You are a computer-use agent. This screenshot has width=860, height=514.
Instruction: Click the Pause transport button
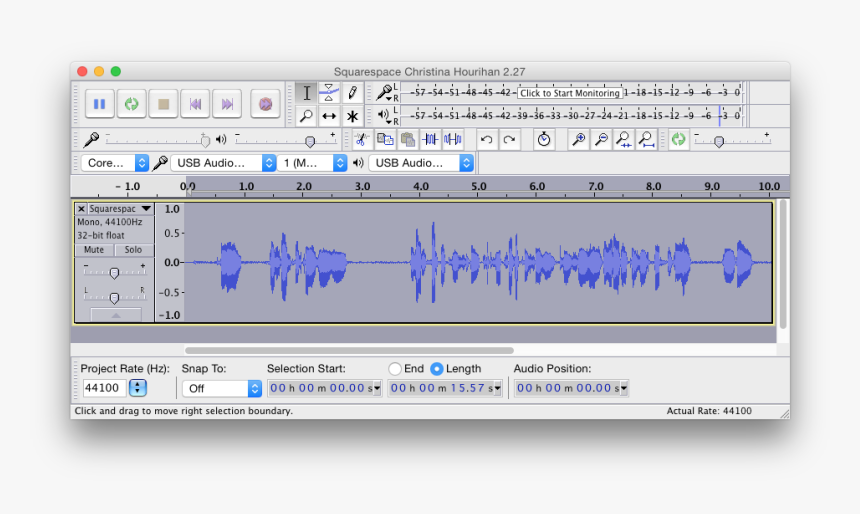[99, 104]
